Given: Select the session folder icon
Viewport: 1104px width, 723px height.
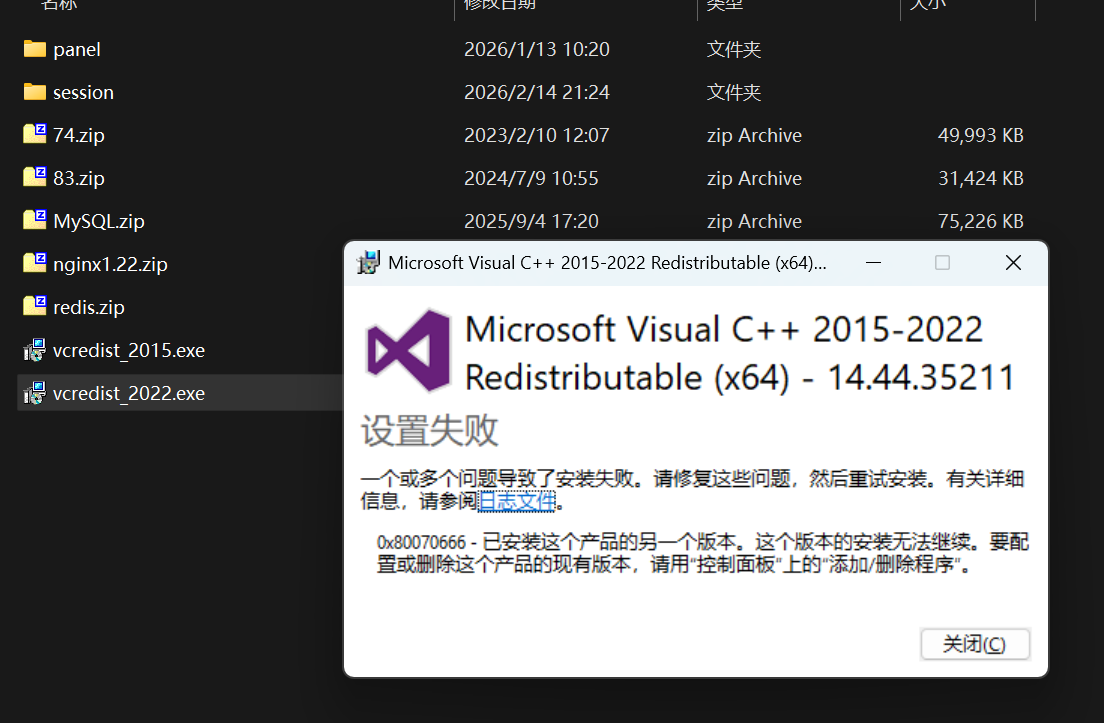Looking at the screenshot, I should (34, 92).
